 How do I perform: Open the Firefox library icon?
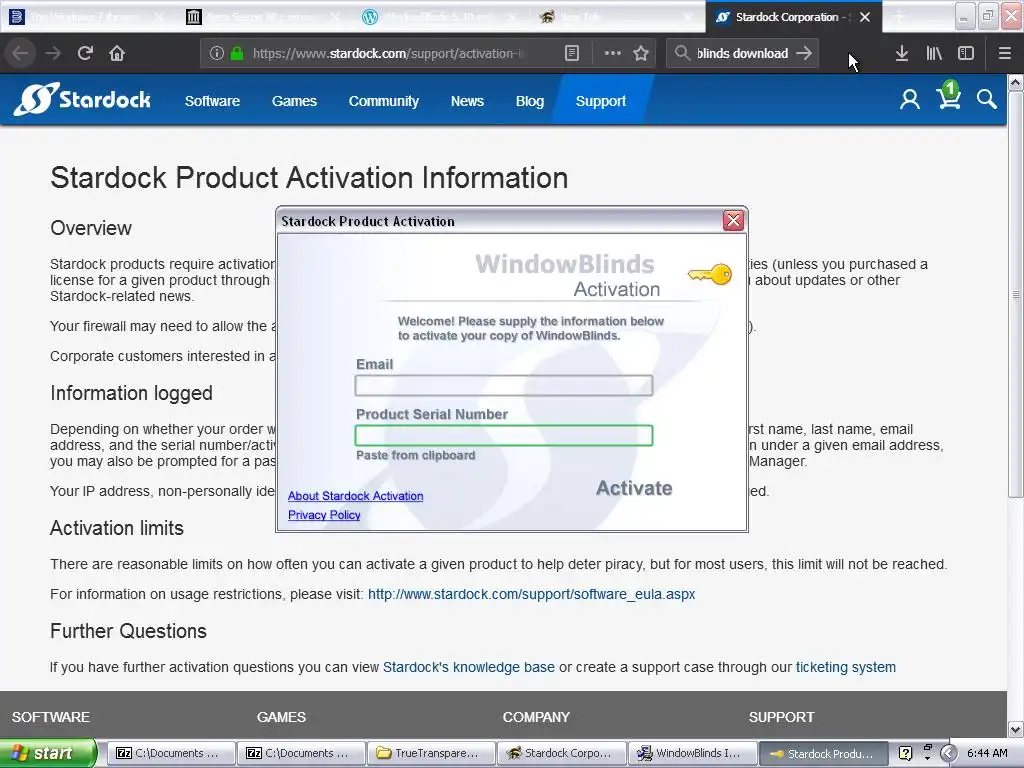click(x=934, y=53)
